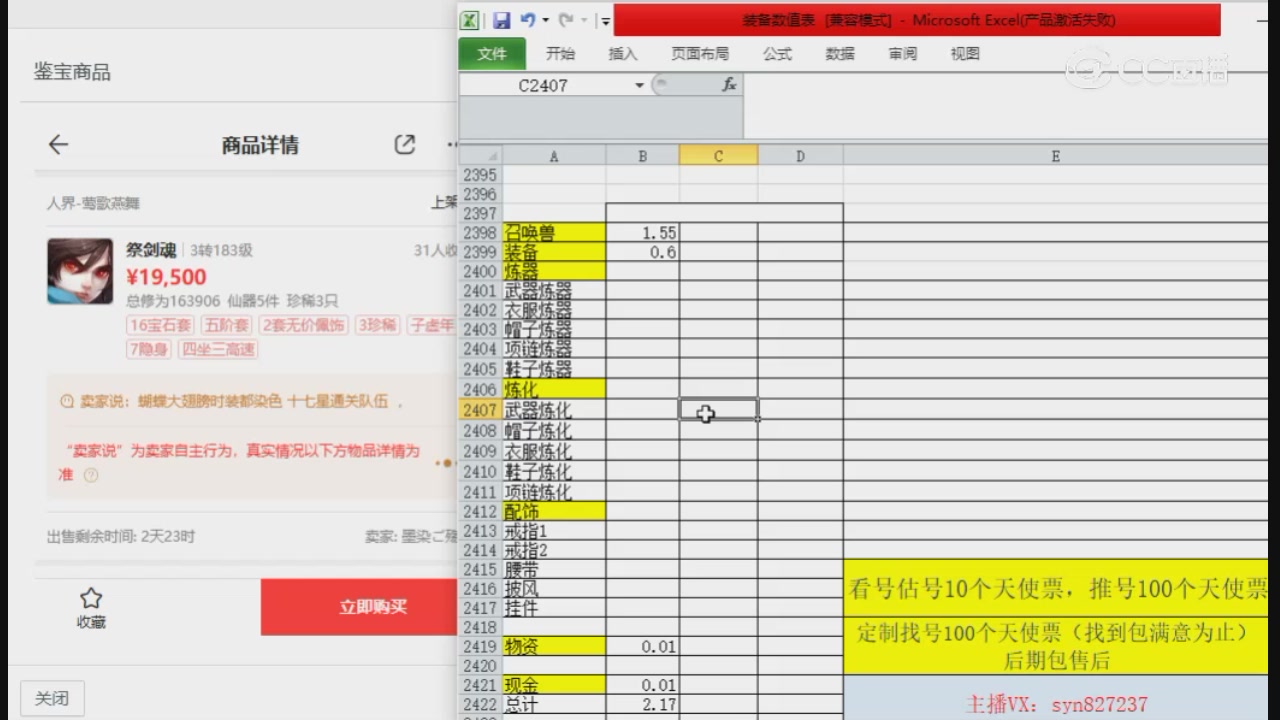Select the total value 2.17 cell

[643, 704]
